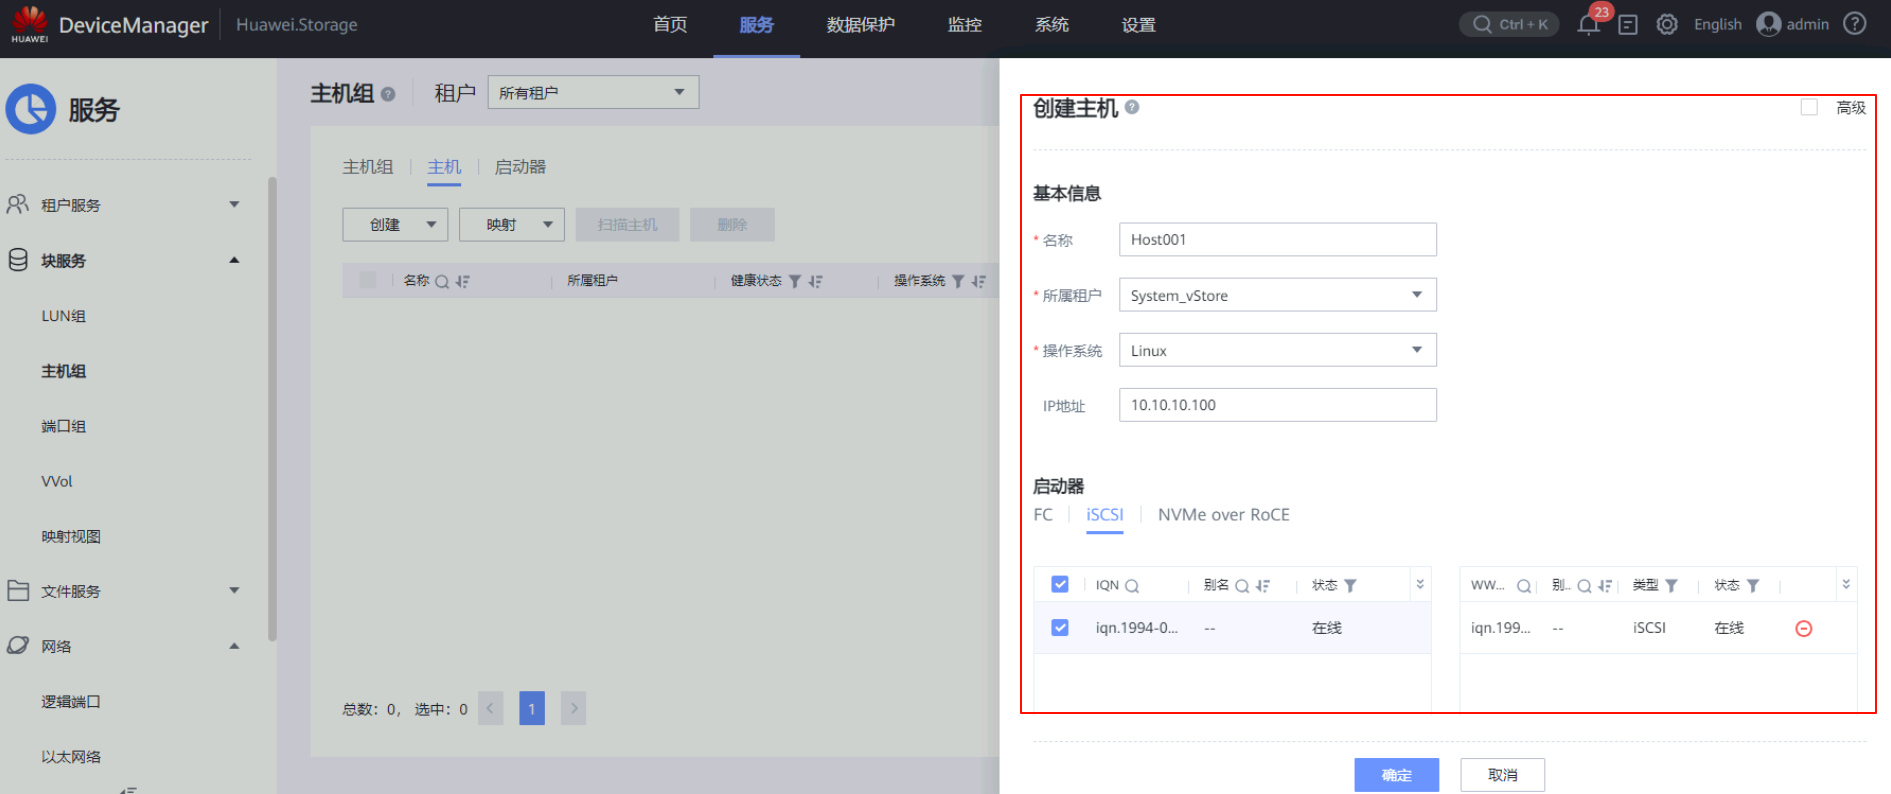Screen dimensions: 1891x794
Task: Switch to the FC initiator tab
Action: pos(1043,515)
